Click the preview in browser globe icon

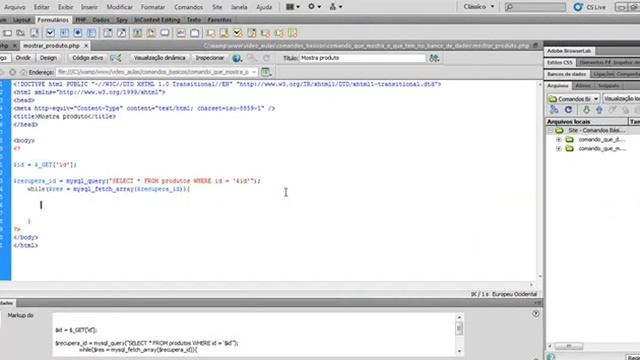[x=237, y=58]
